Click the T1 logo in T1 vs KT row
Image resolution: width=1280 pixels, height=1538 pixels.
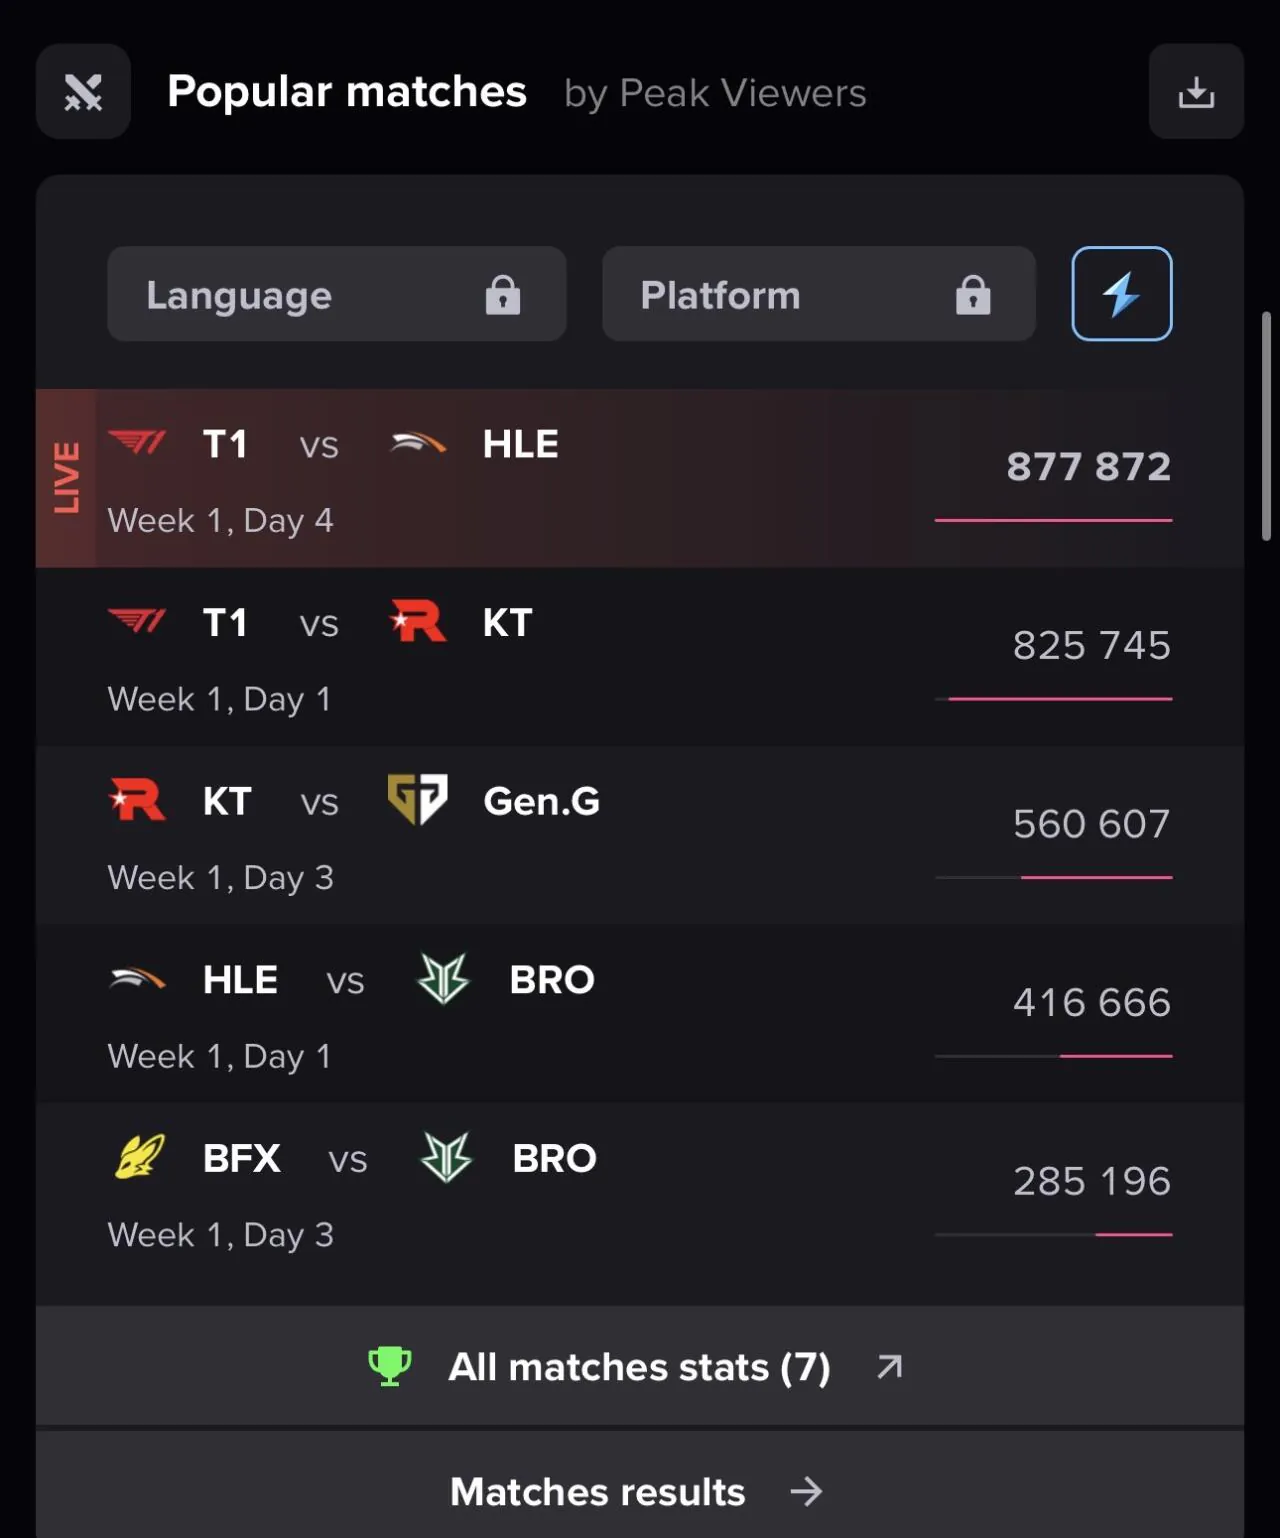(x=137, y=622)
